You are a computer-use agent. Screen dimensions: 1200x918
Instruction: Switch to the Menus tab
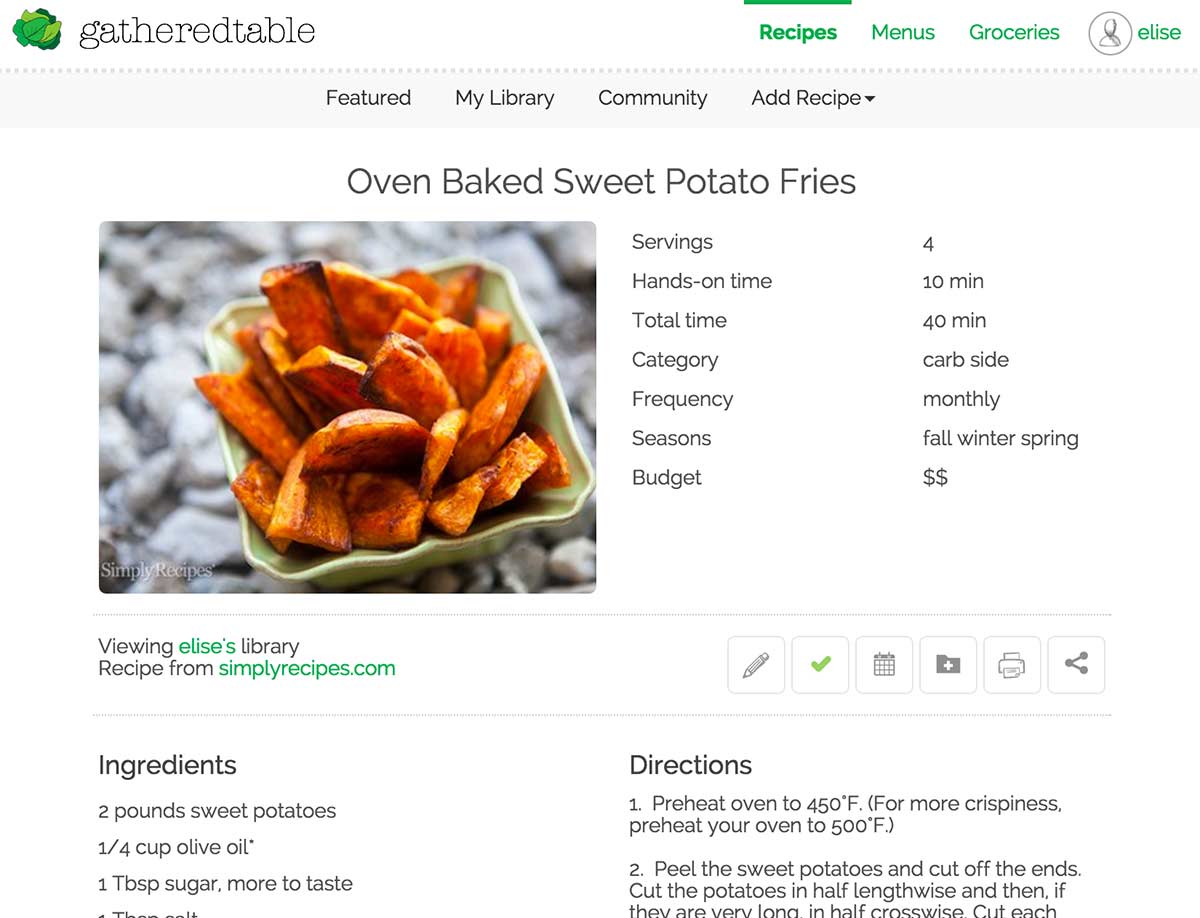(902, 33)
